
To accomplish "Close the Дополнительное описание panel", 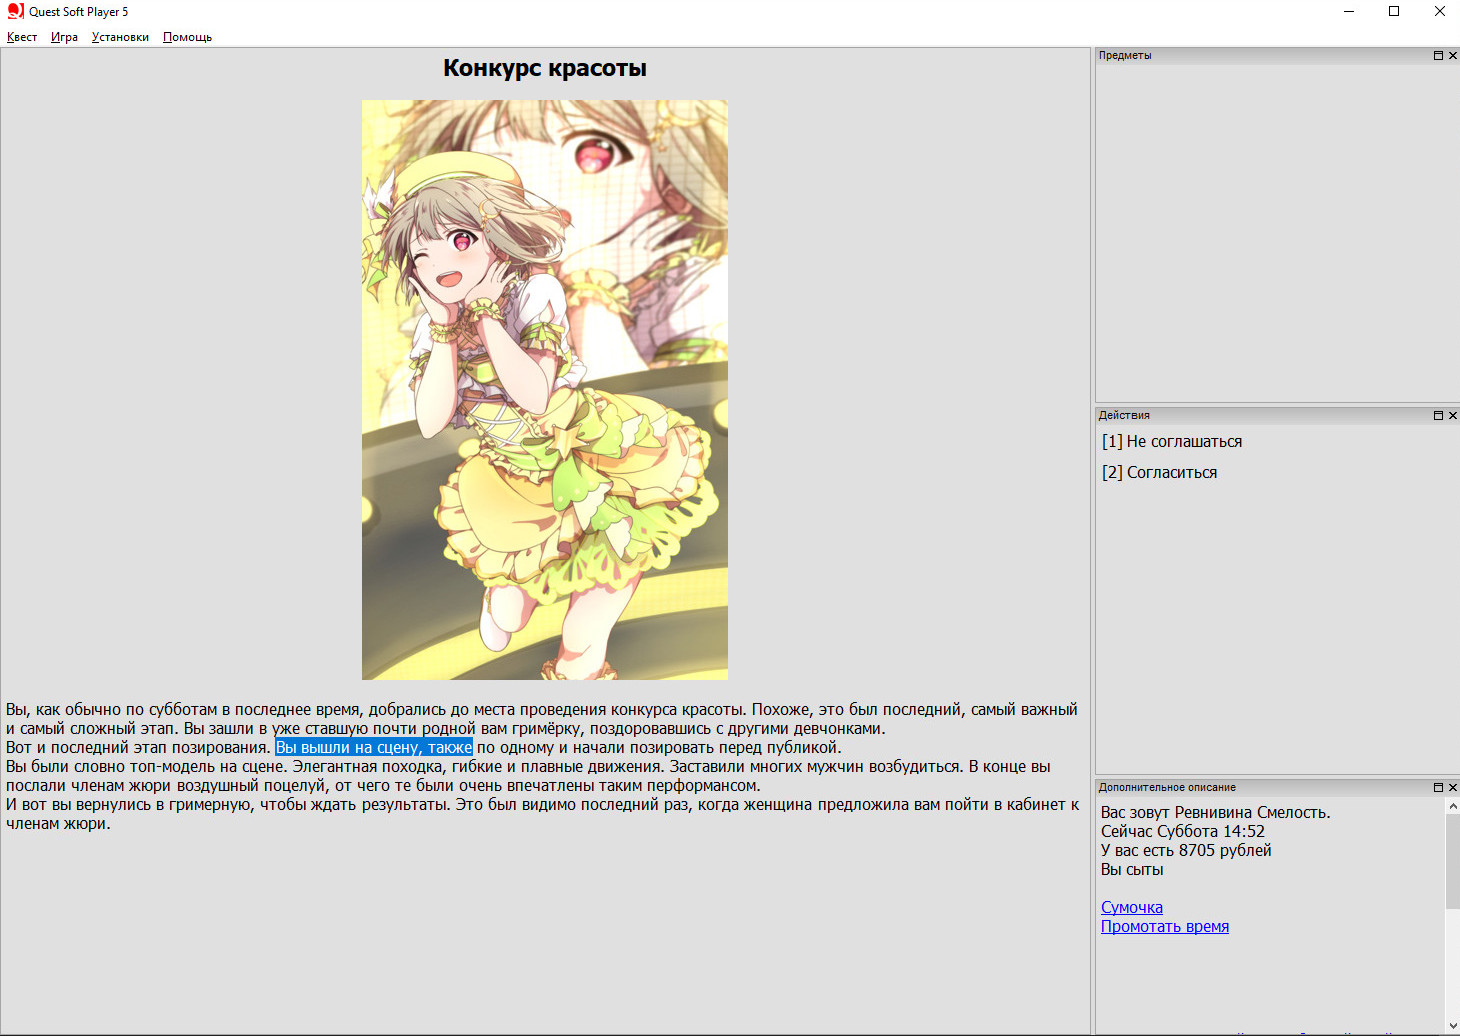I will click(x=1453, y=787).
